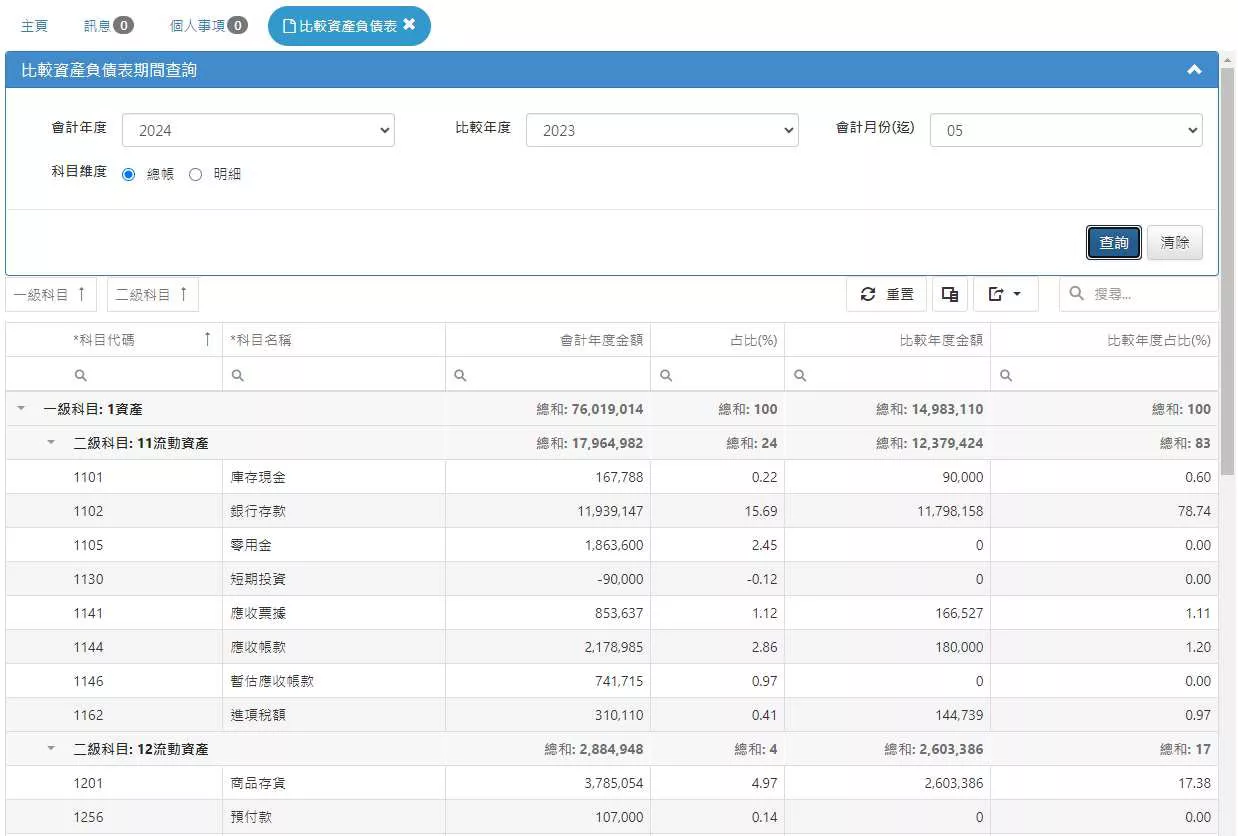Select the 明細 radio option
The width and height of the screenshot is (1238, 836).
(x=195, y=174)
